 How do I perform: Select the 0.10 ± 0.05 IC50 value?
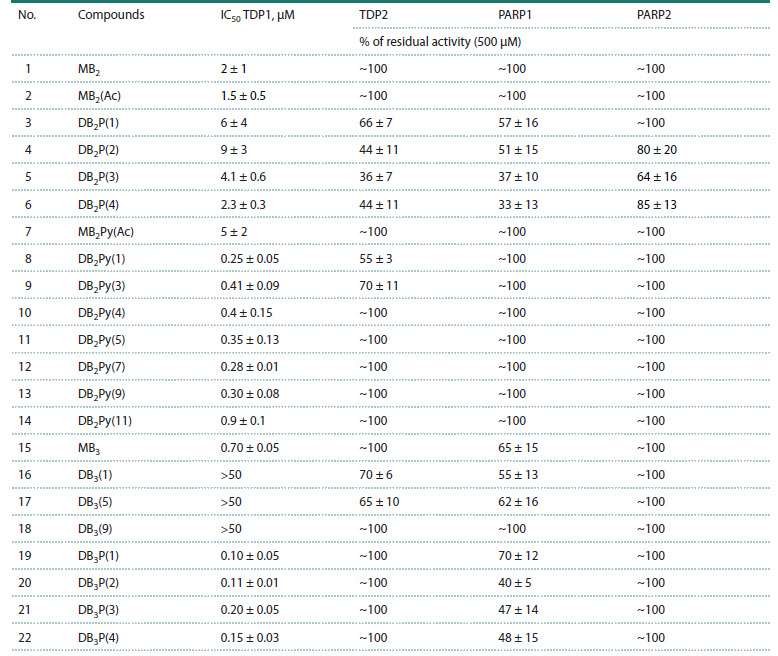(250, 556)
